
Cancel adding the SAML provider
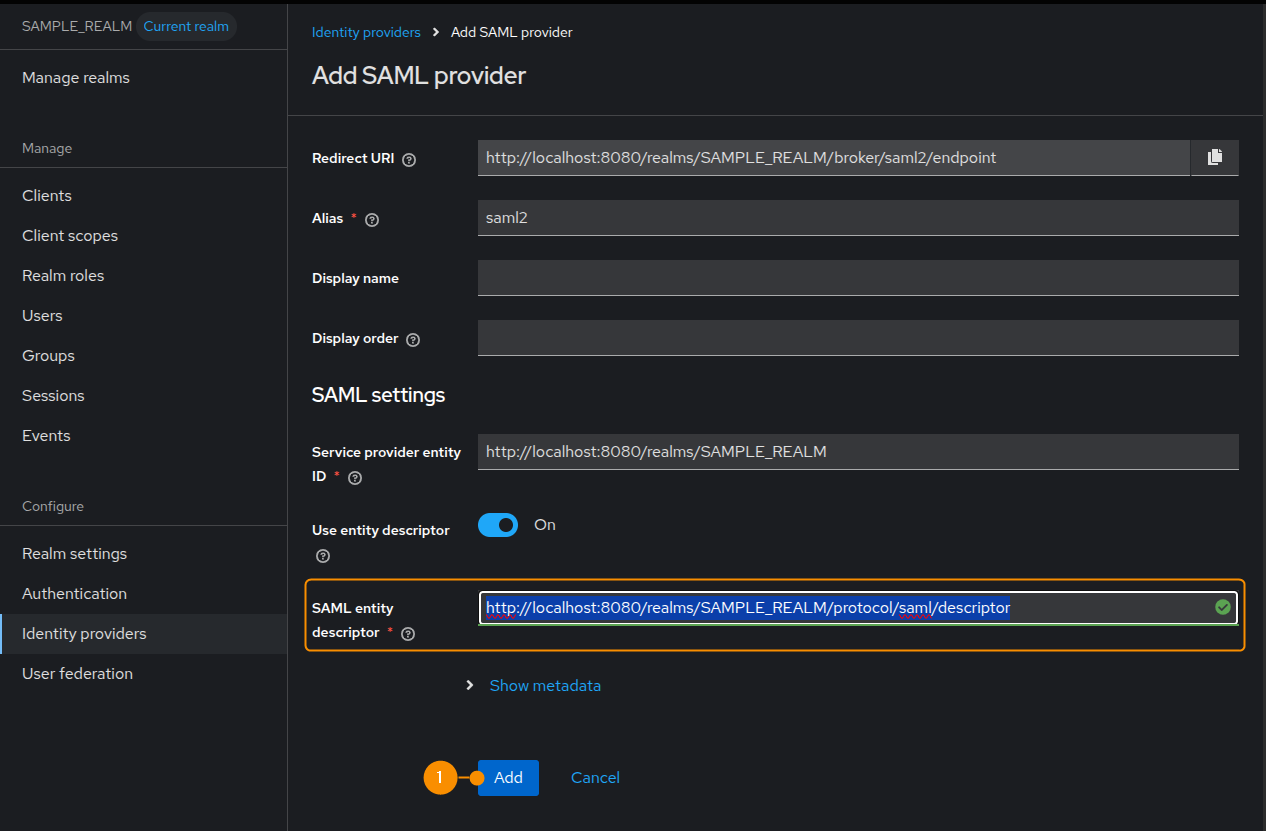[595, 778]
